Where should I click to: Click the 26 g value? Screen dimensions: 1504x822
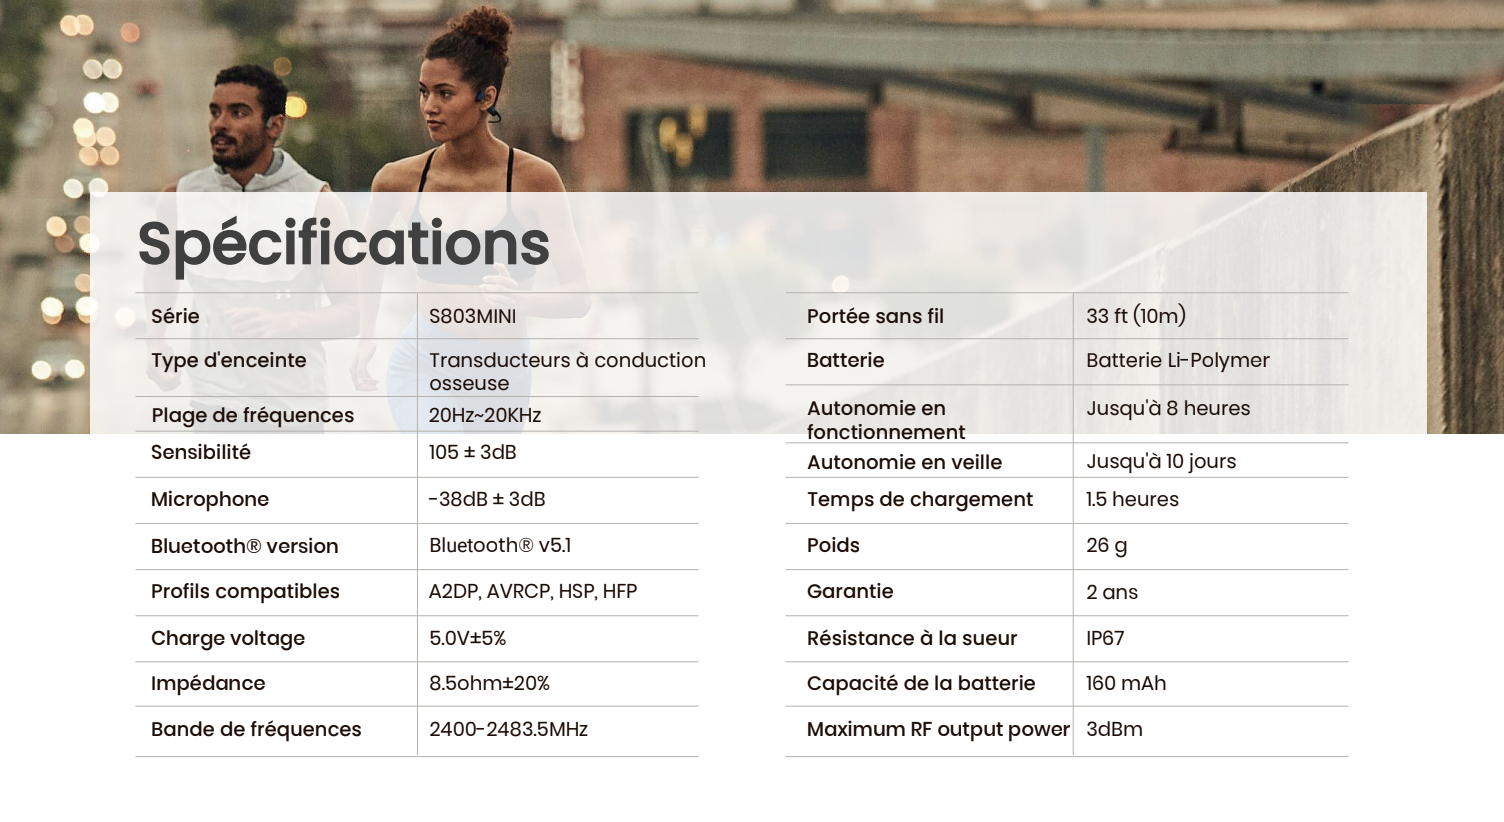1107,545
